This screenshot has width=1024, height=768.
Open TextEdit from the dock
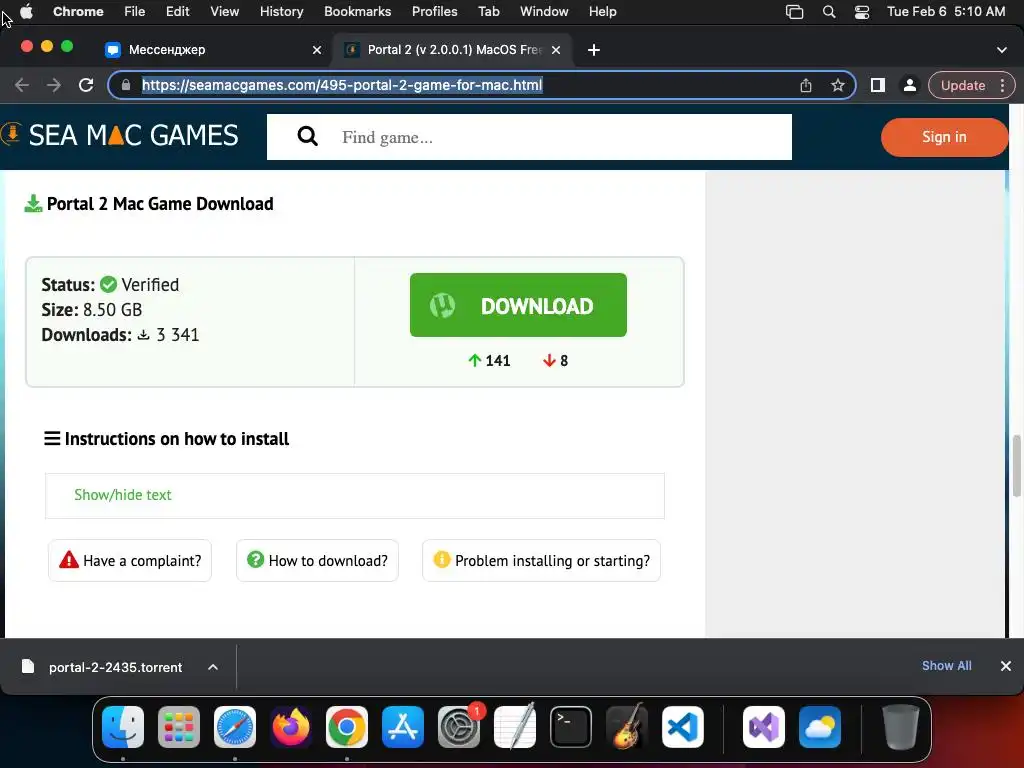pos(515,727)
